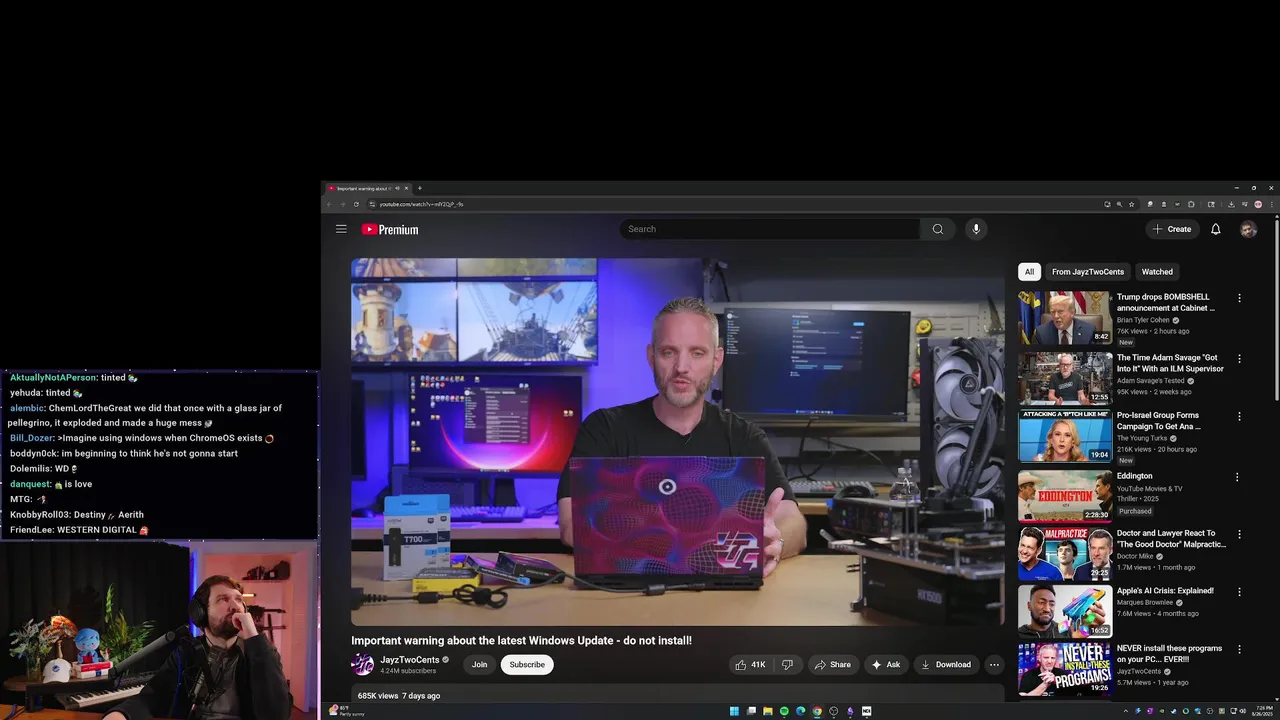Start voice search with microphone icon

[x=976, y=229]
